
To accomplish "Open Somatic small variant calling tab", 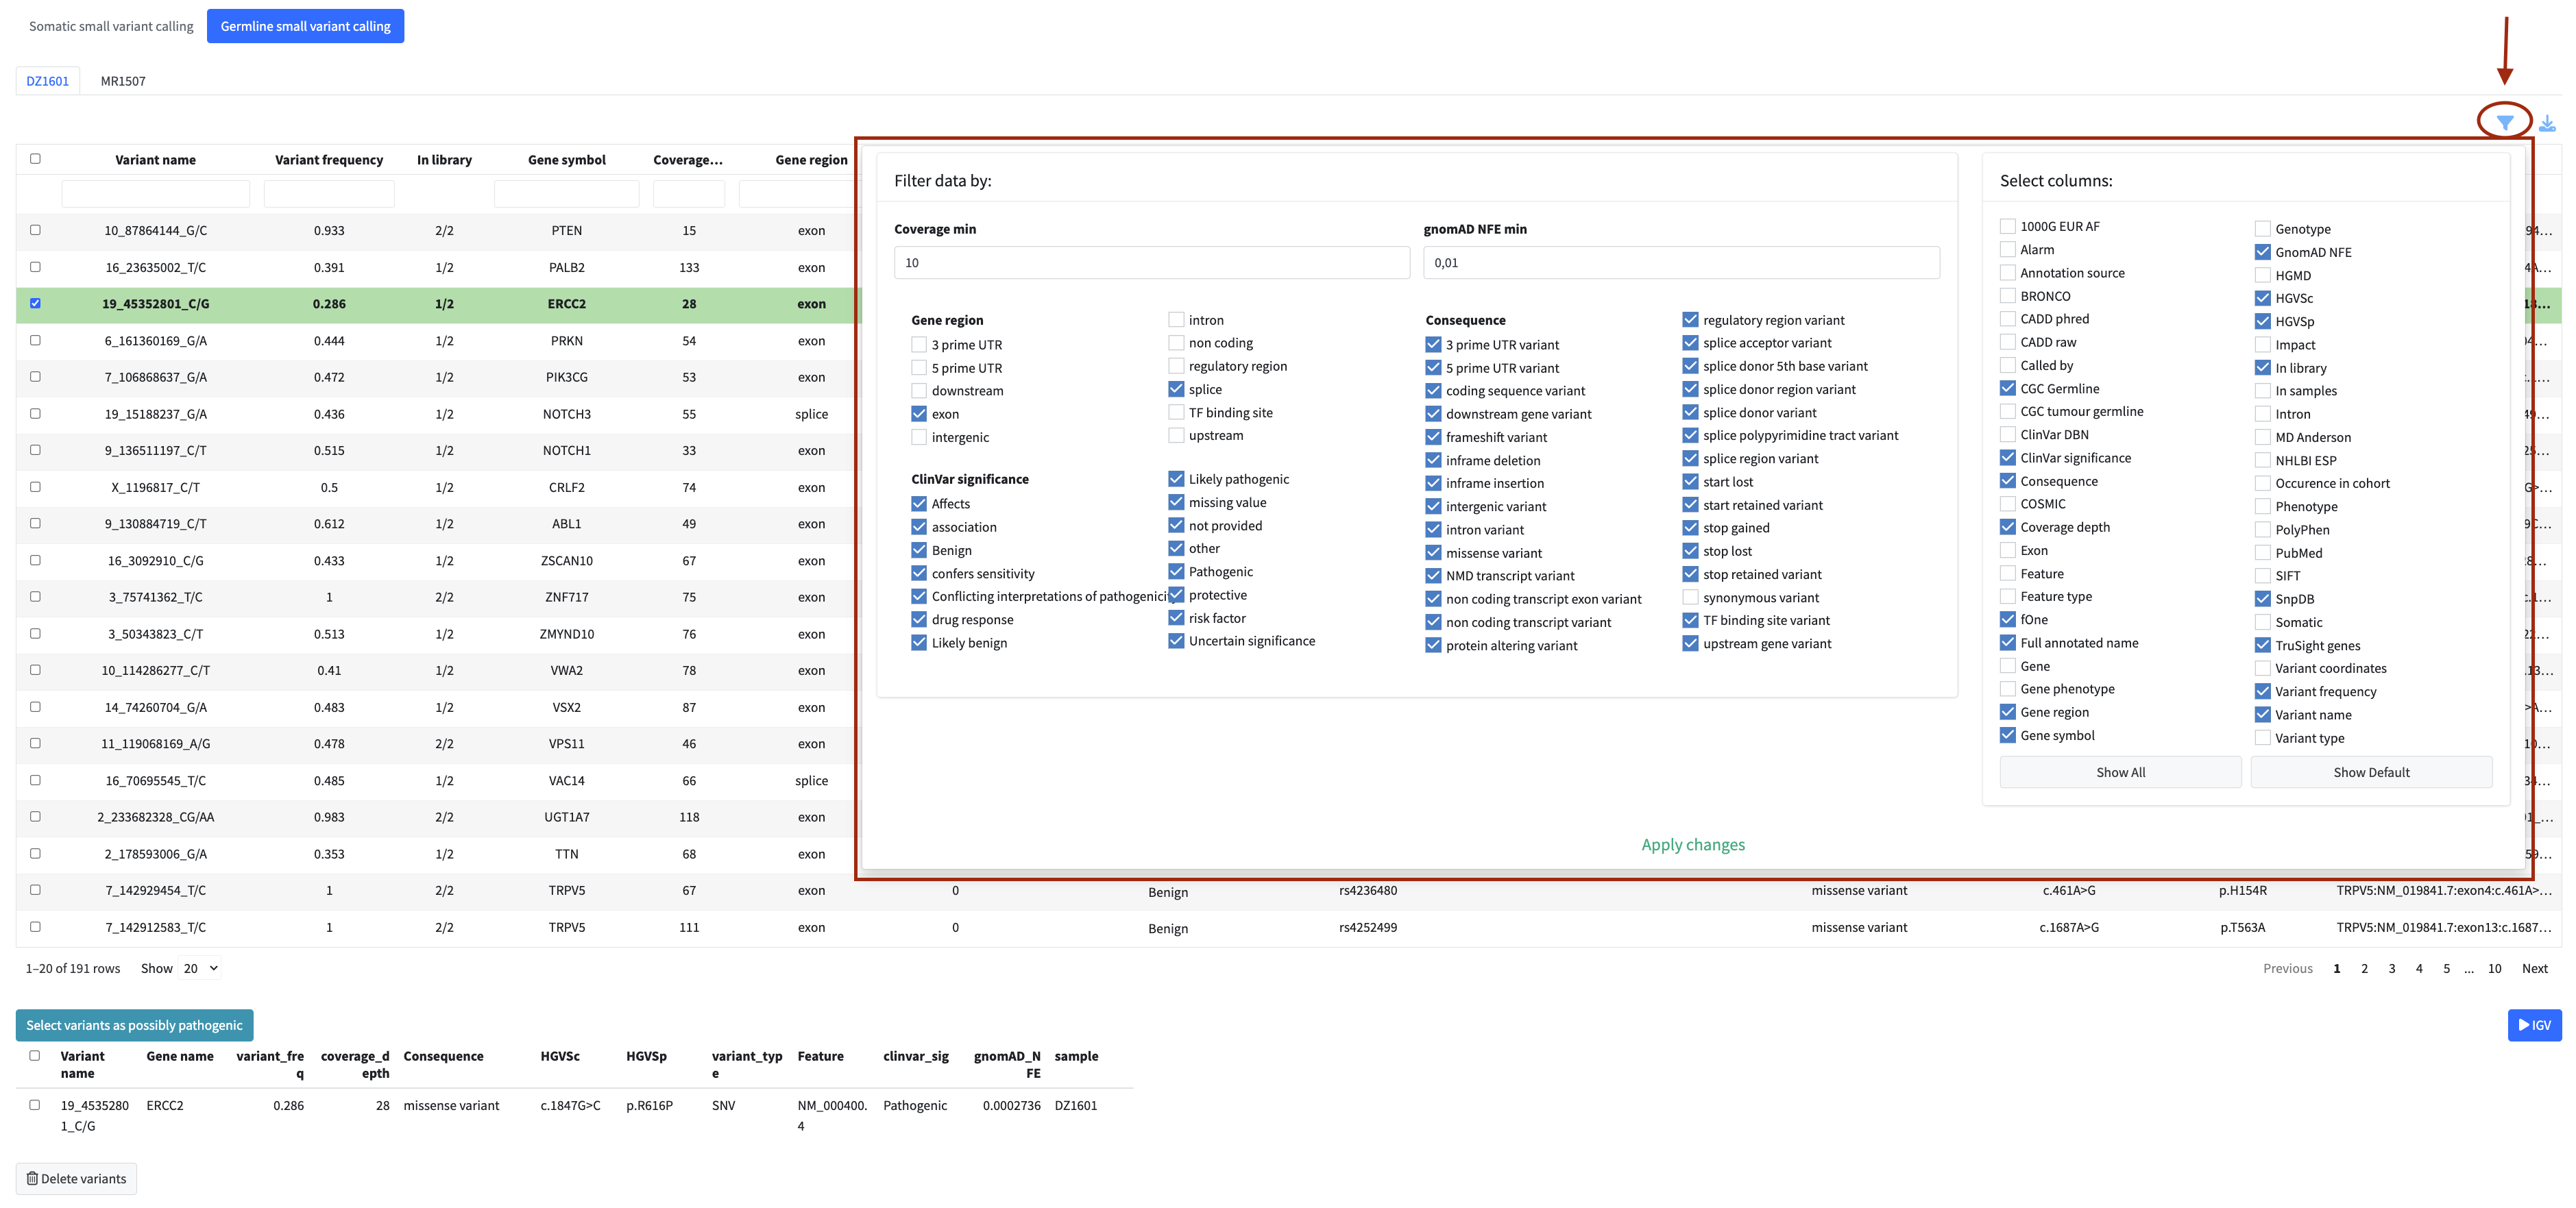I will (x=111, y=26).
